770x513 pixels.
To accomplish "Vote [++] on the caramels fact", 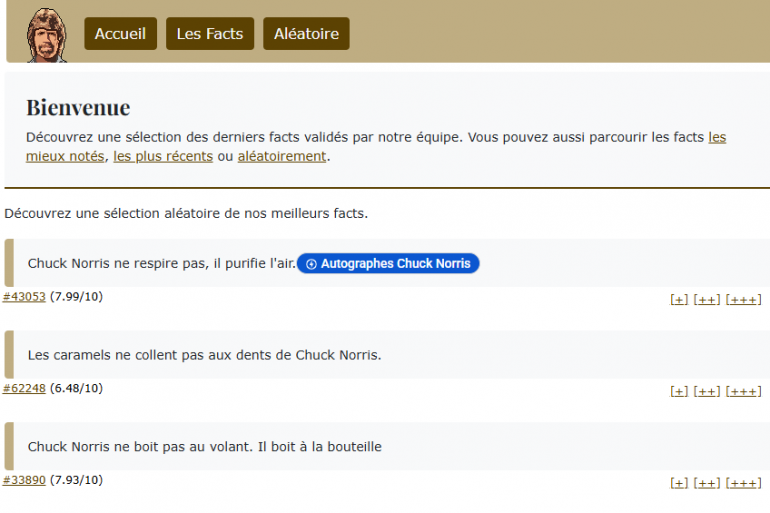I will pos(706,392).
